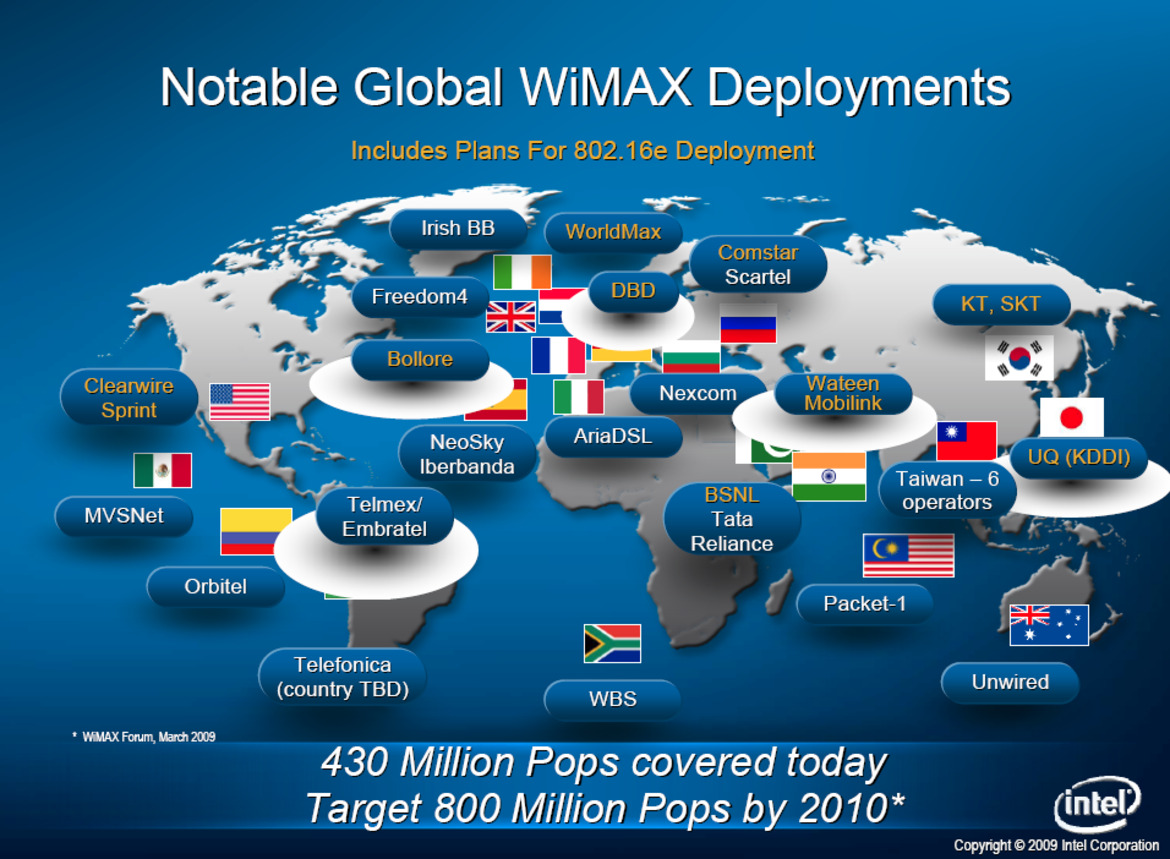The height and width of the screenshot is (859, 1170).
Task: Select the UQ (KDDI) label
Action: [x=1079, y=457]
